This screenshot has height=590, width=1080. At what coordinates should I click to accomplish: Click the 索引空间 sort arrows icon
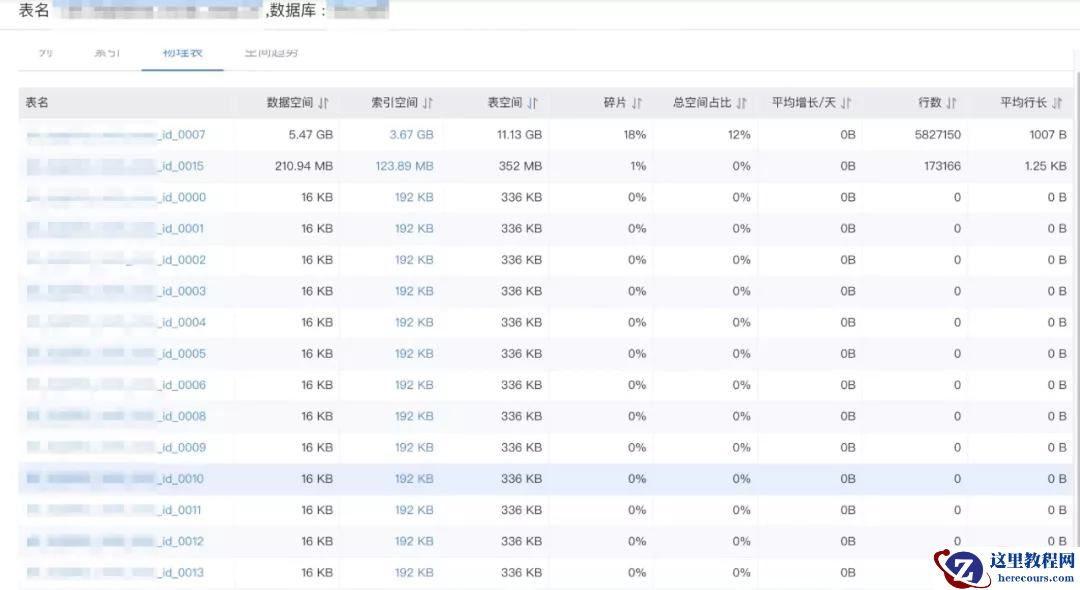coord(428,103)
